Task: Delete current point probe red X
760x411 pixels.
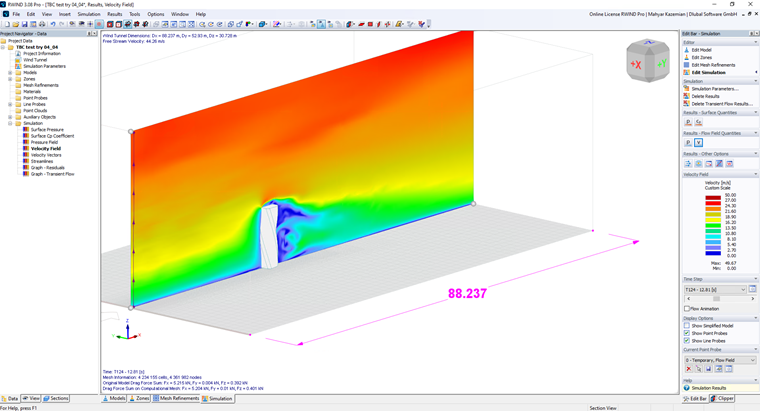Action: click(x=688, y=369)
